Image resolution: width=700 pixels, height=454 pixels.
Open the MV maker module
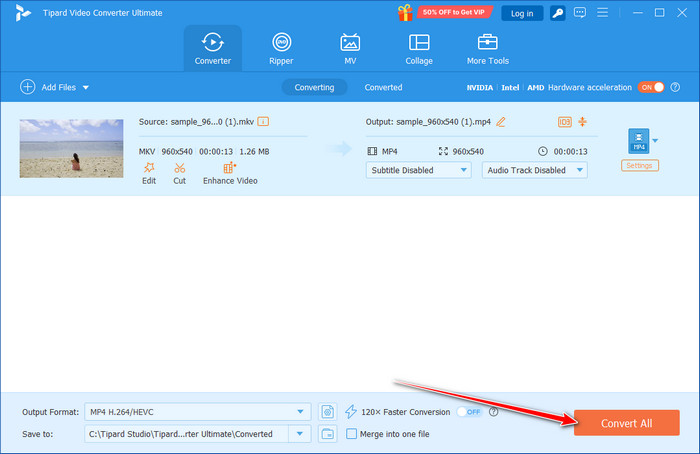coord(350,48)
